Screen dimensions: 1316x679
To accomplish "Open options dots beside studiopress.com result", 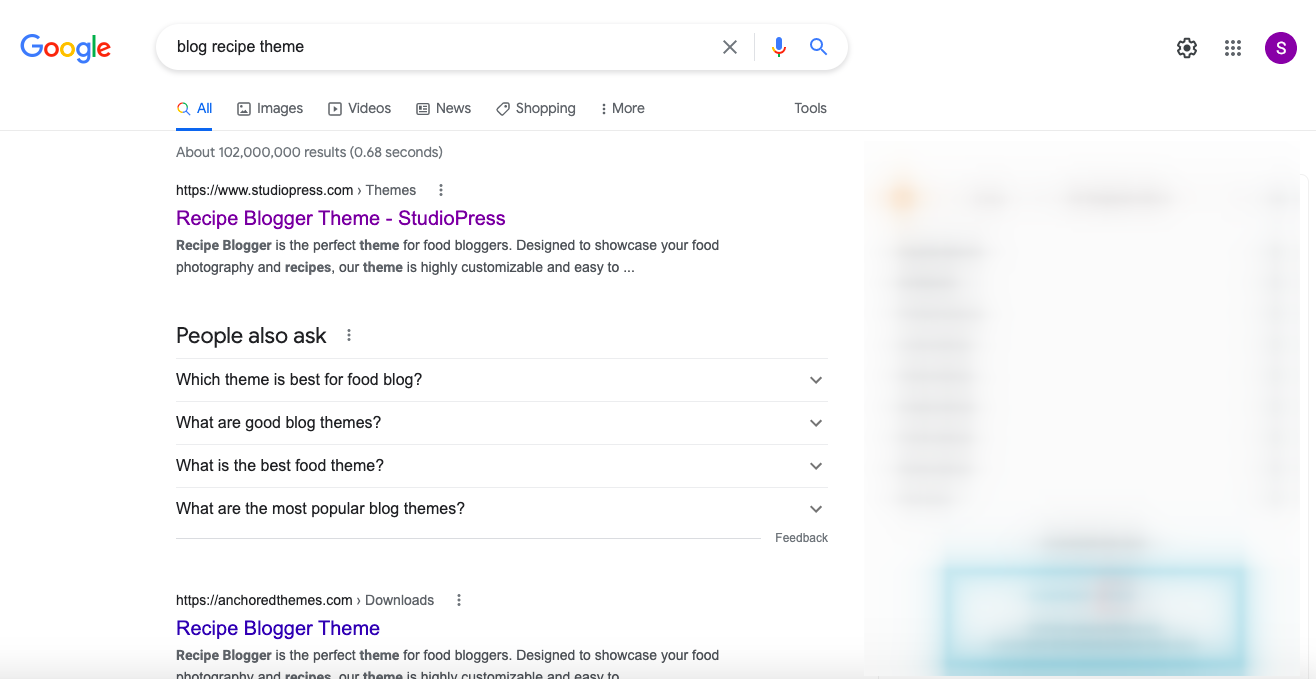I will [x=441, y=190].
